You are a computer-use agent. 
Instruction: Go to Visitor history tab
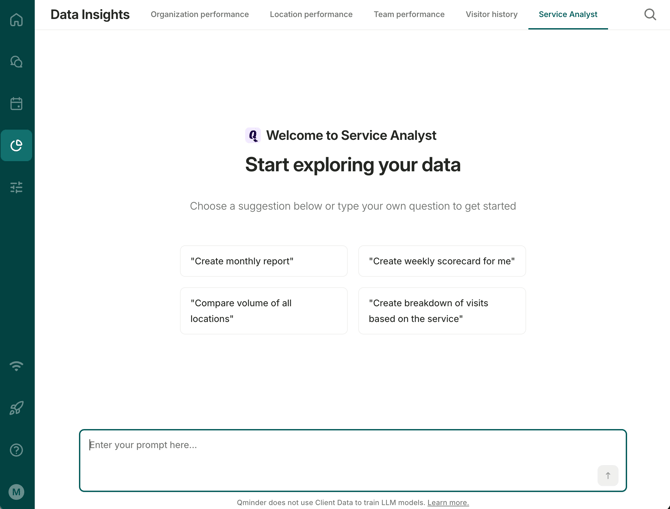tap(491, 15)
